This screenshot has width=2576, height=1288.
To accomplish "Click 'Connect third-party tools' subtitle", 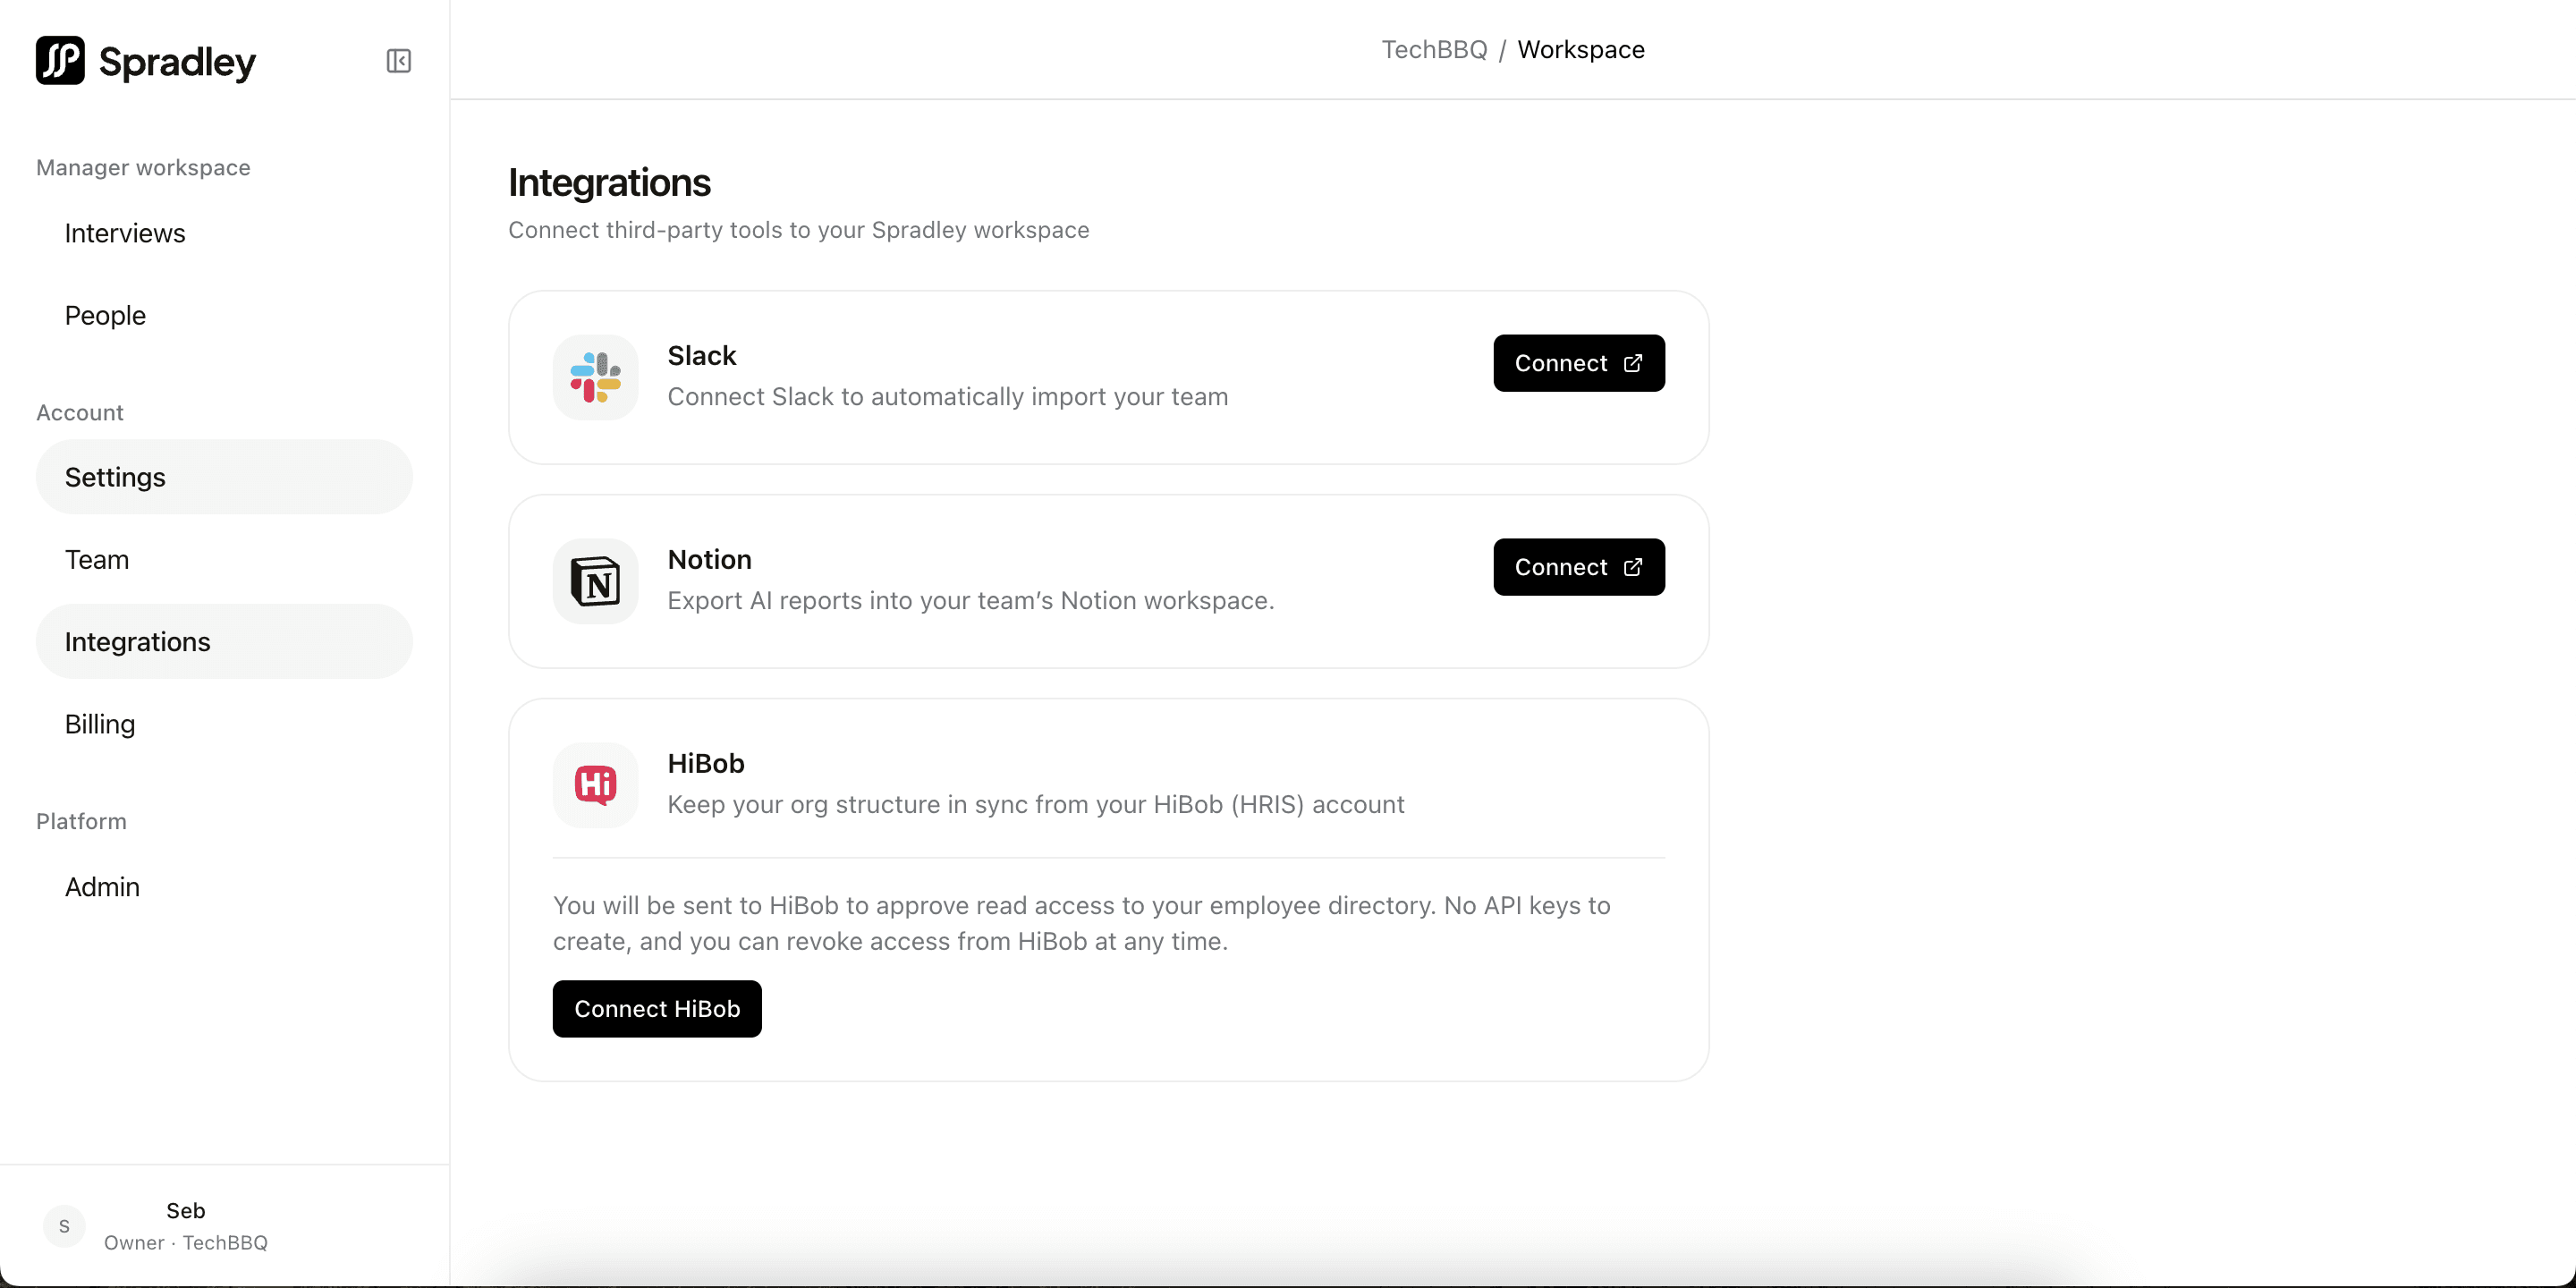I will pyautogui.click(x=799, y=230).
